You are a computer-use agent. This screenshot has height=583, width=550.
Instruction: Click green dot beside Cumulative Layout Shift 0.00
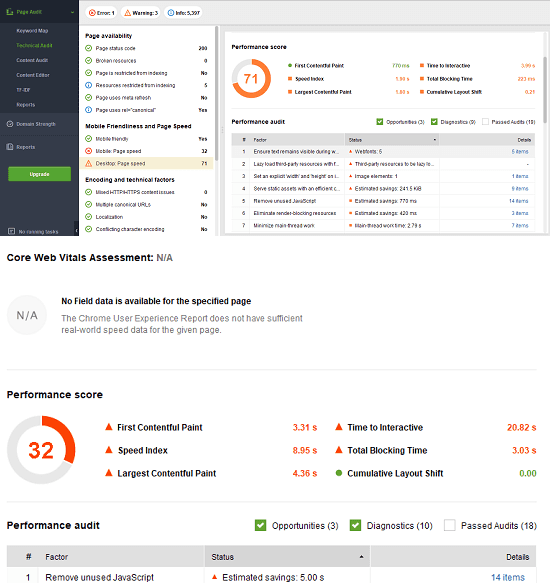(x=339, y=473)
